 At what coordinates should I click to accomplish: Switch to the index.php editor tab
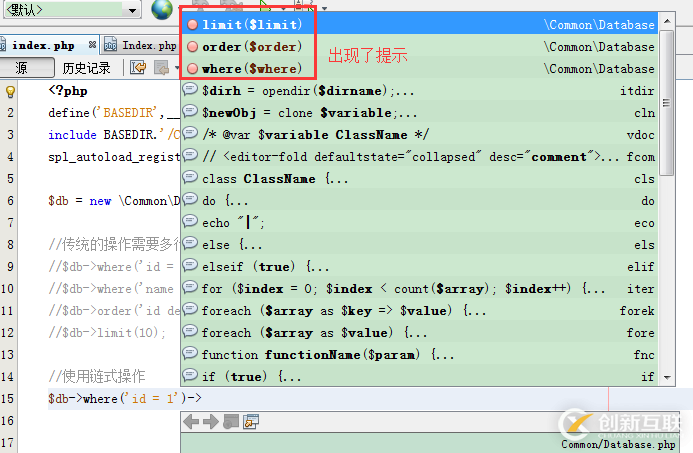tap(43, 46)
